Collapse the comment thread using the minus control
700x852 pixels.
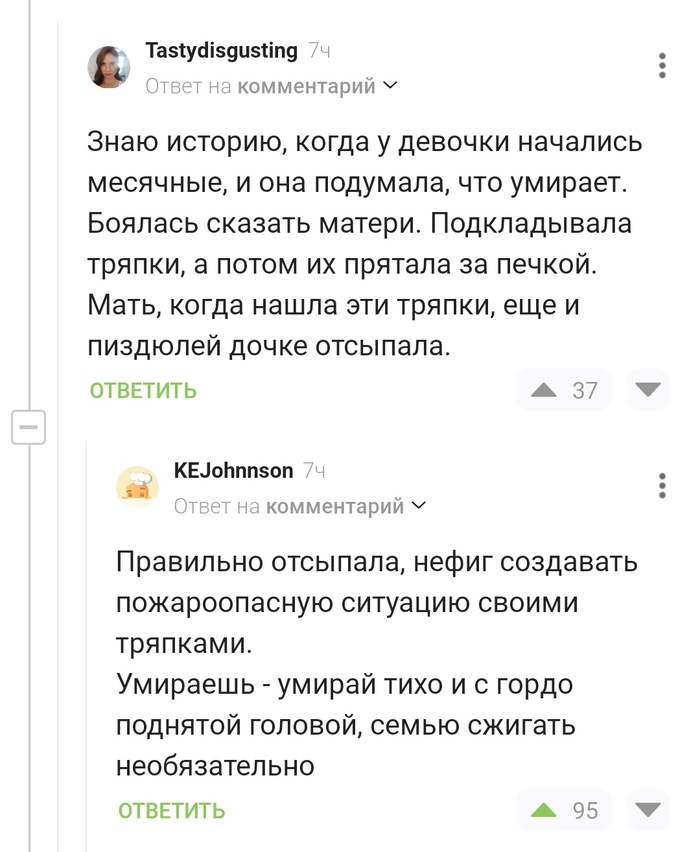[x=27, y=425]
